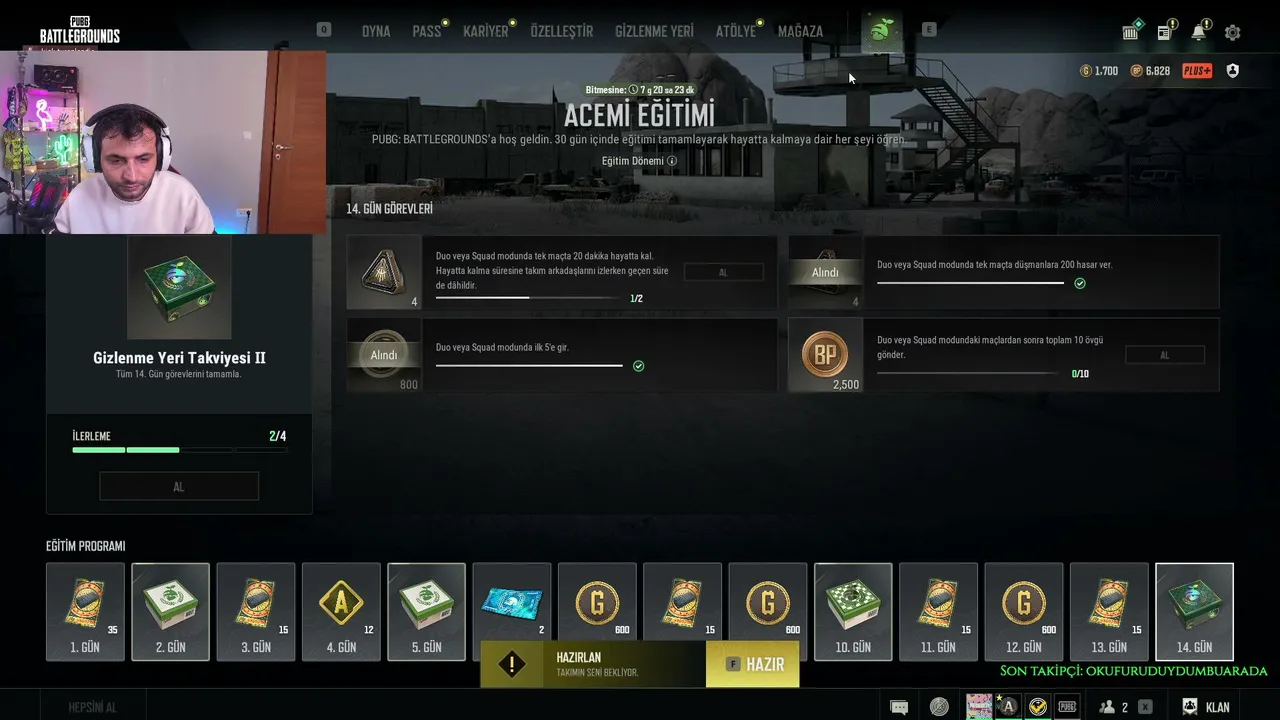This screenshot has height=720, width=1280.
Task: Click the claimed reward for 200 damage mission
Action: click(x=825, y=272)
